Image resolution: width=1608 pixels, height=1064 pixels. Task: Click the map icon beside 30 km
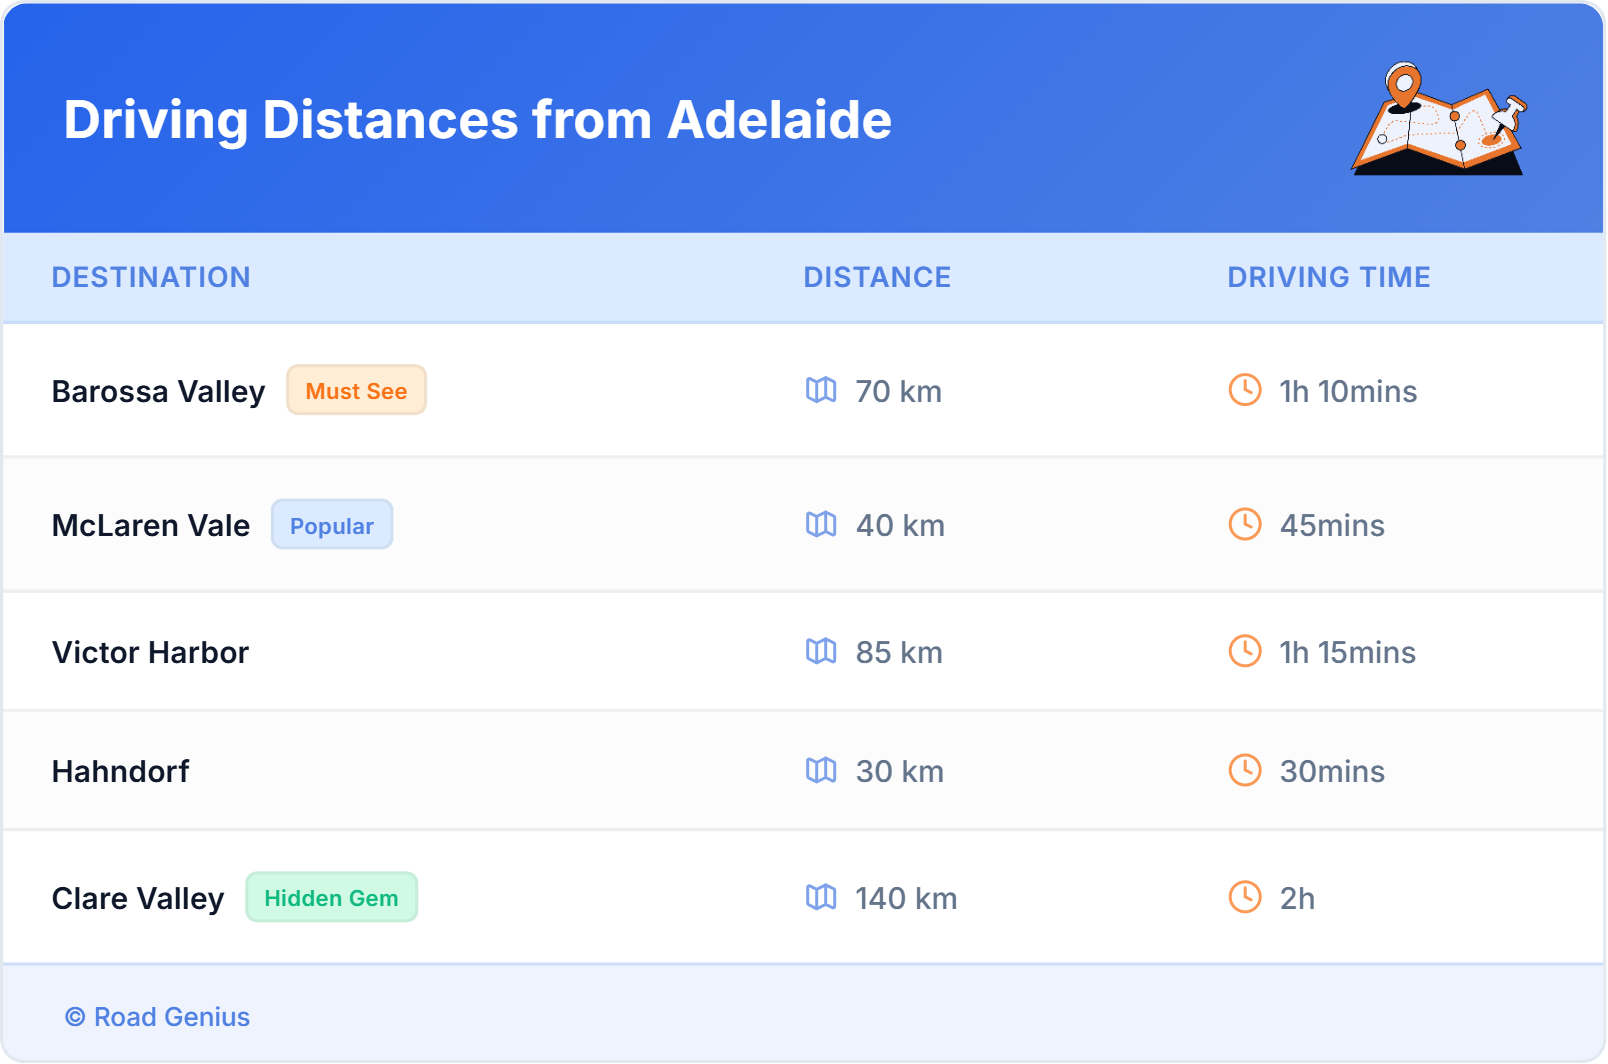coord(821,770)
